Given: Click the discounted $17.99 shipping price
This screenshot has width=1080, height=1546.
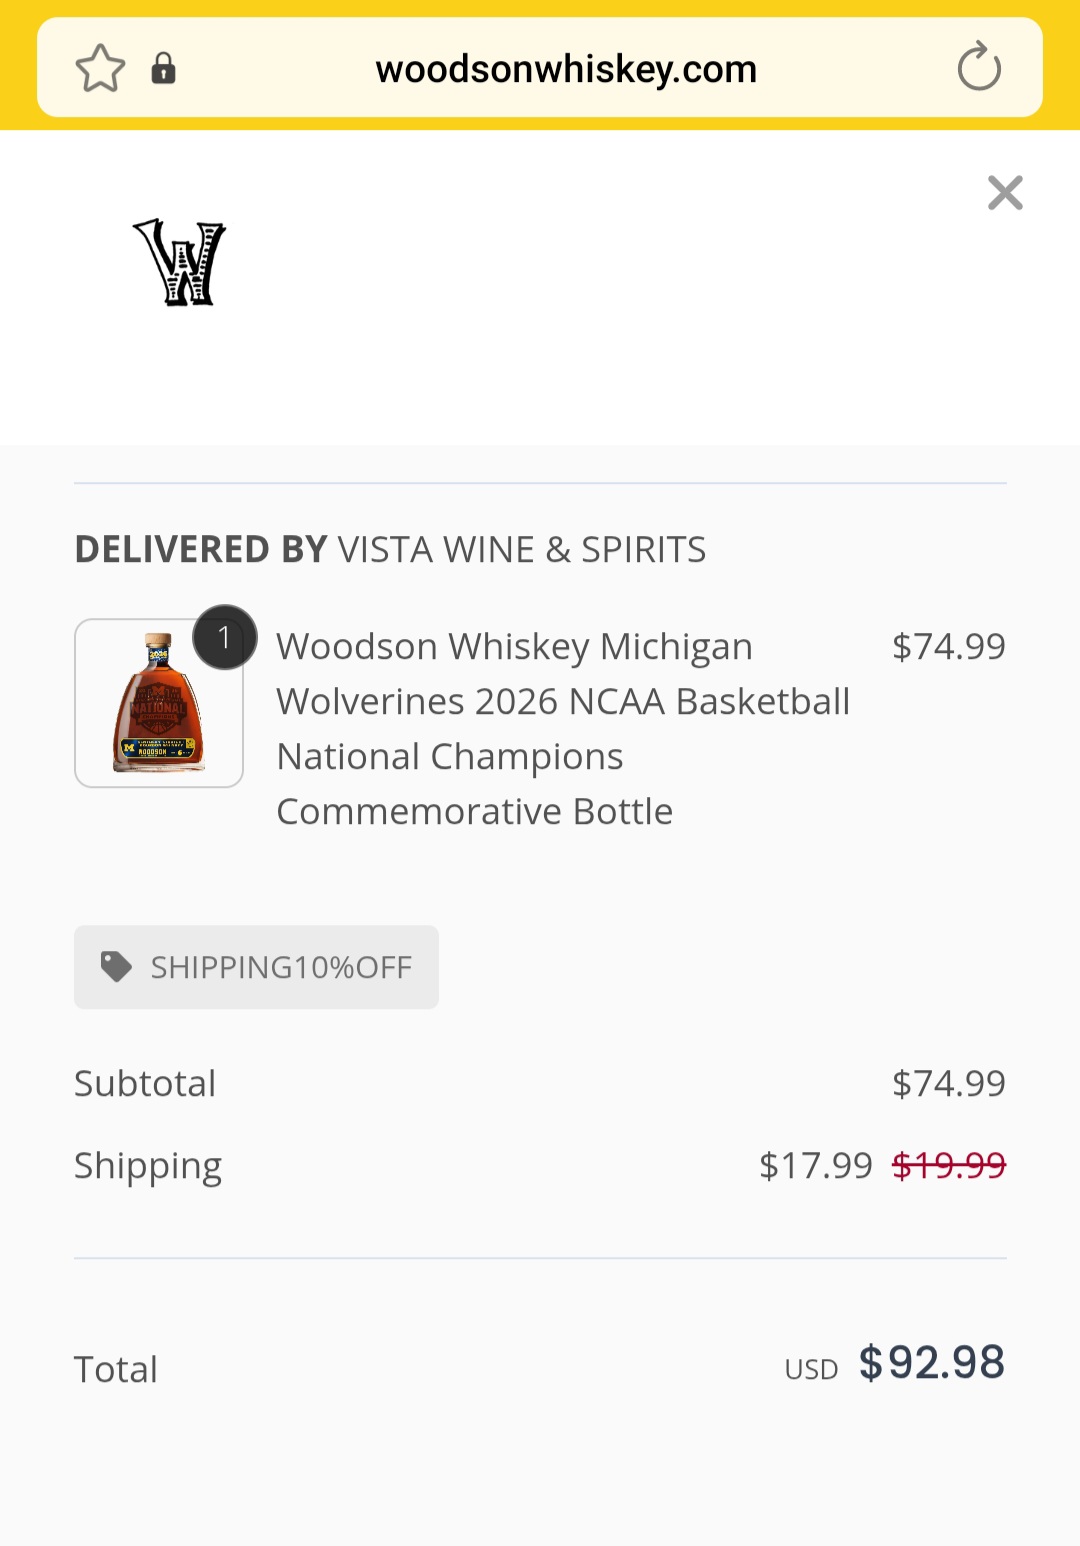Looking at the screenshot, I should (x=815, y=1166).
